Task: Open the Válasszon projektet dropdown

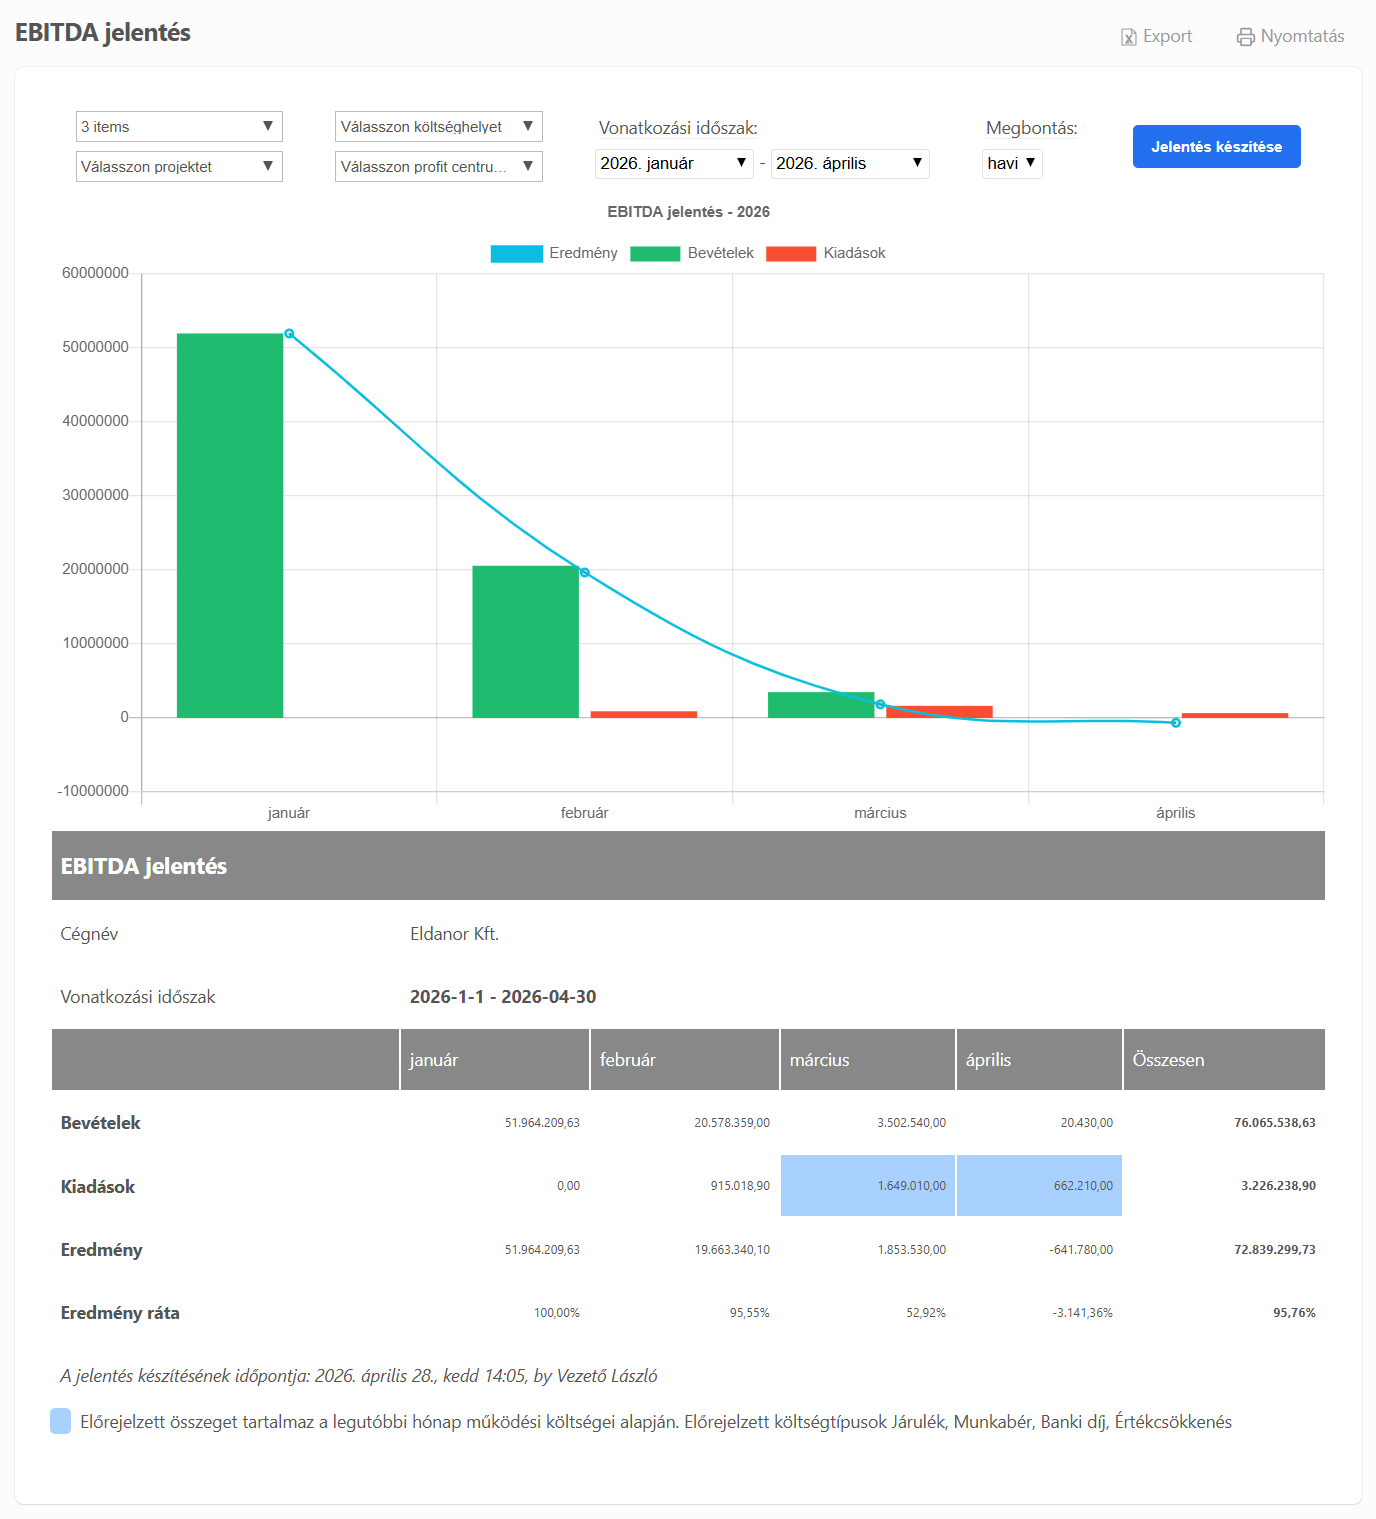Action: [x=179, y=167]
